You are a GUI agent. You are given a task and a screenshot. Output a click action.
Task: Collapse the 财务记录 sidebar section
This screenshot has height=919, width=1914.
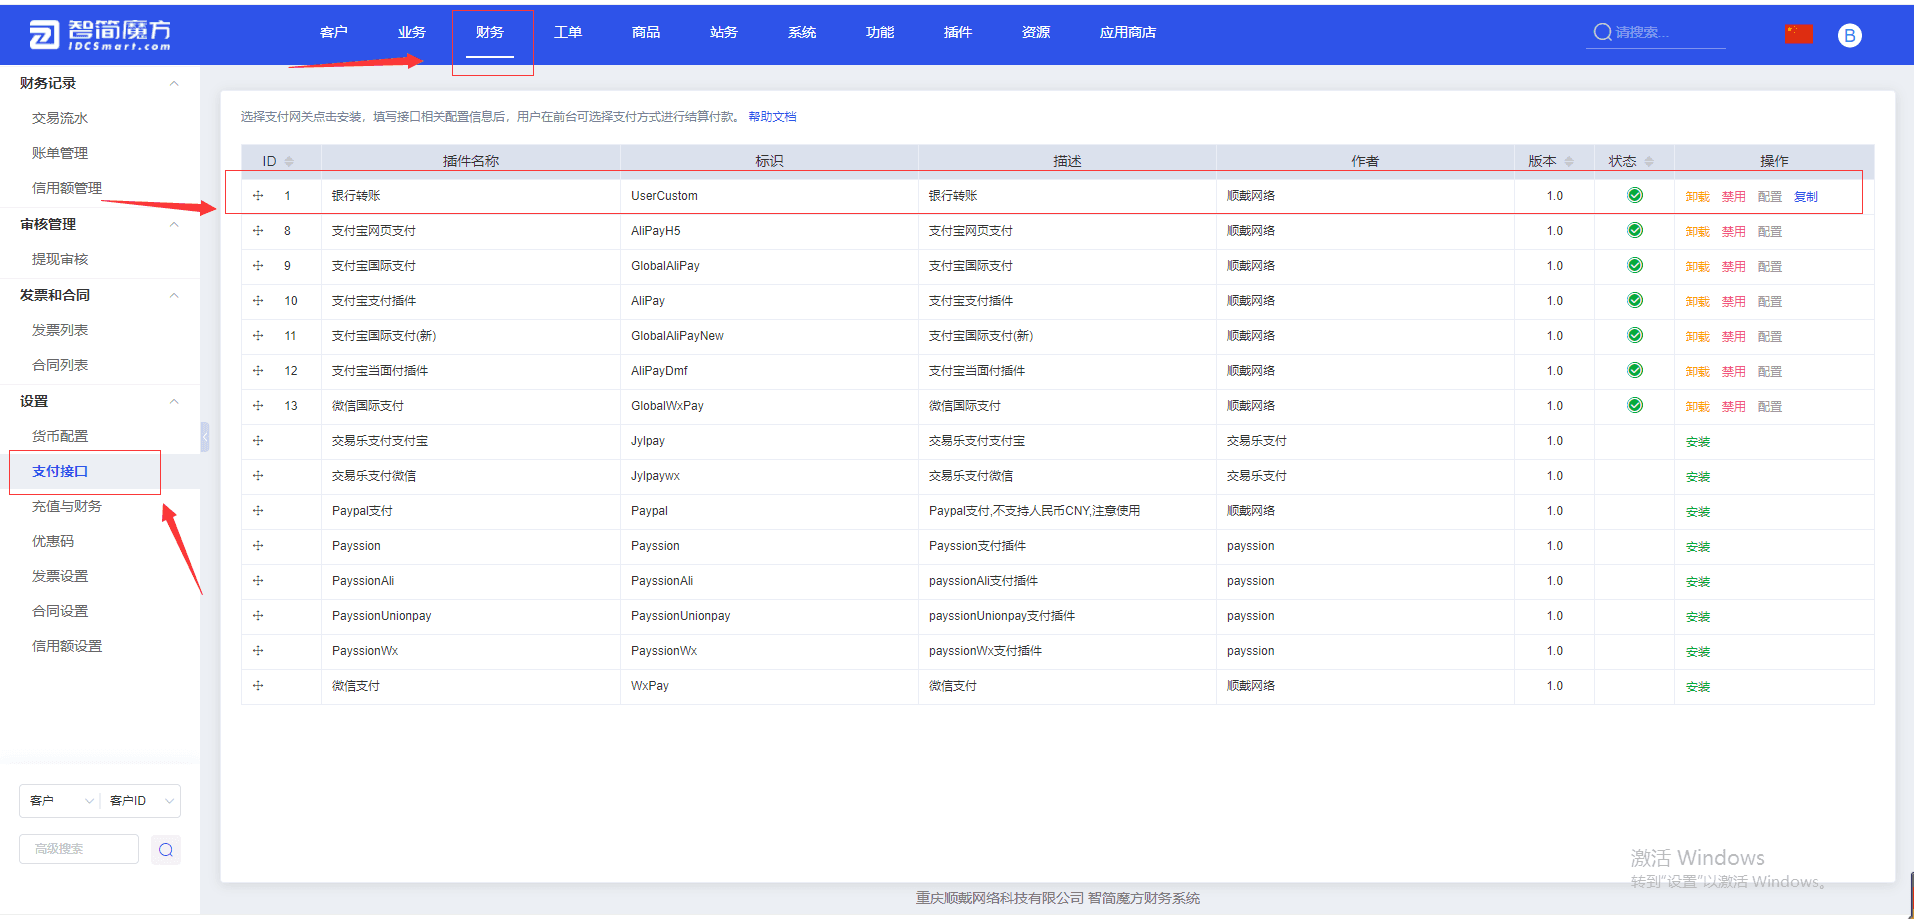pyautogui.click(x=174, y=83)
